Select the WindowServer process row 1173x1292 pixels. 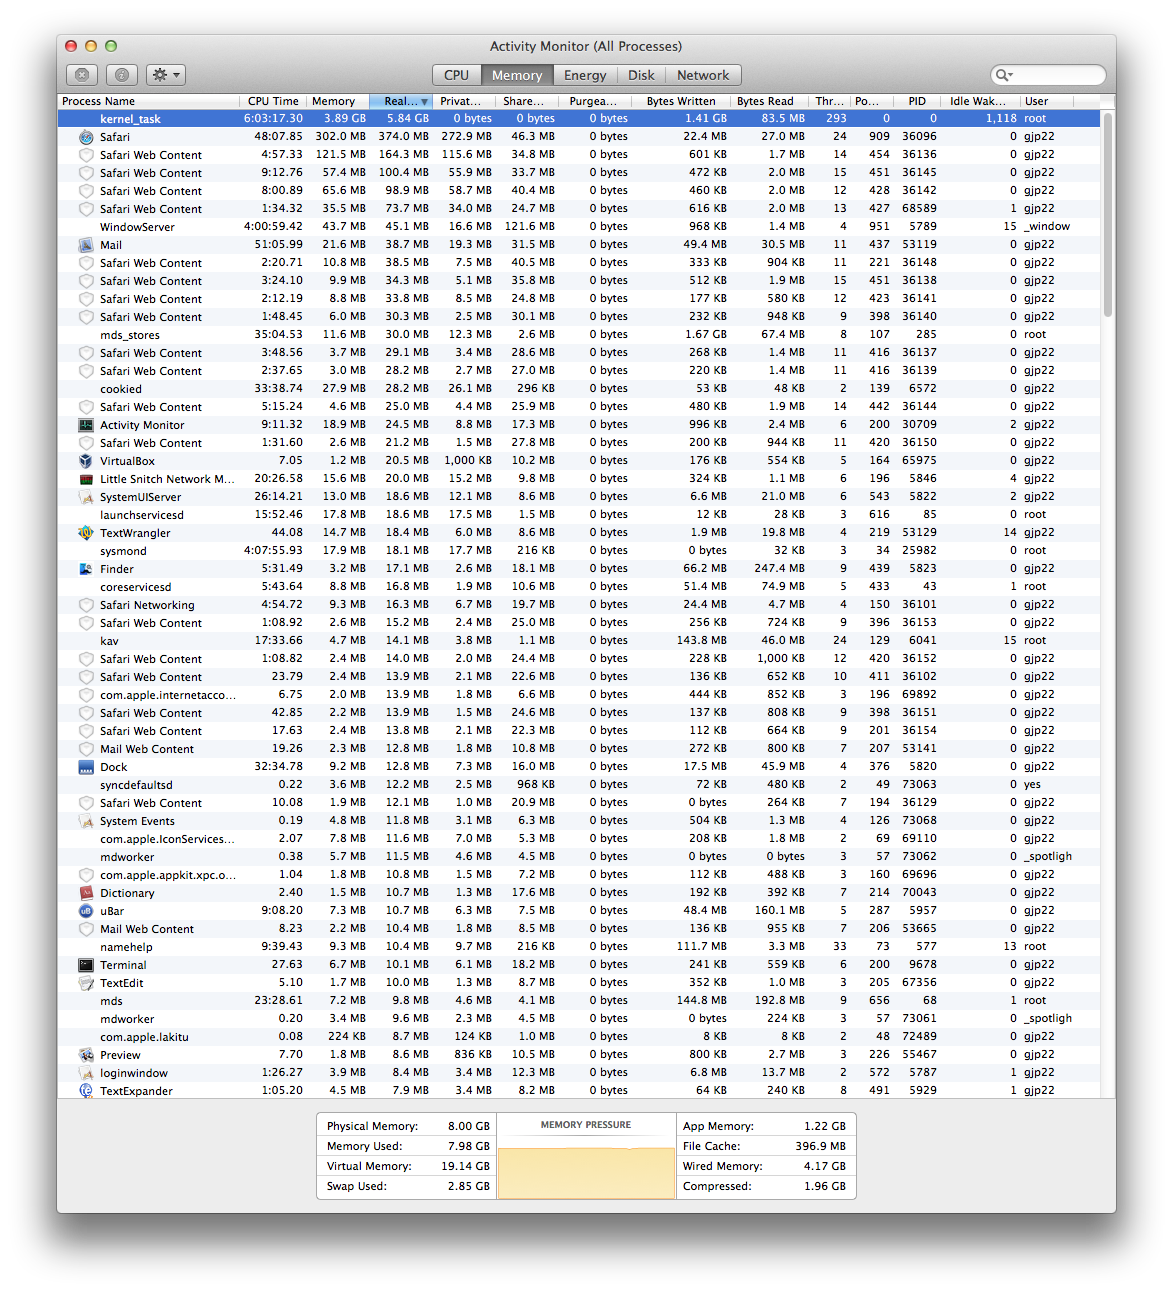(x=578, y=227)
